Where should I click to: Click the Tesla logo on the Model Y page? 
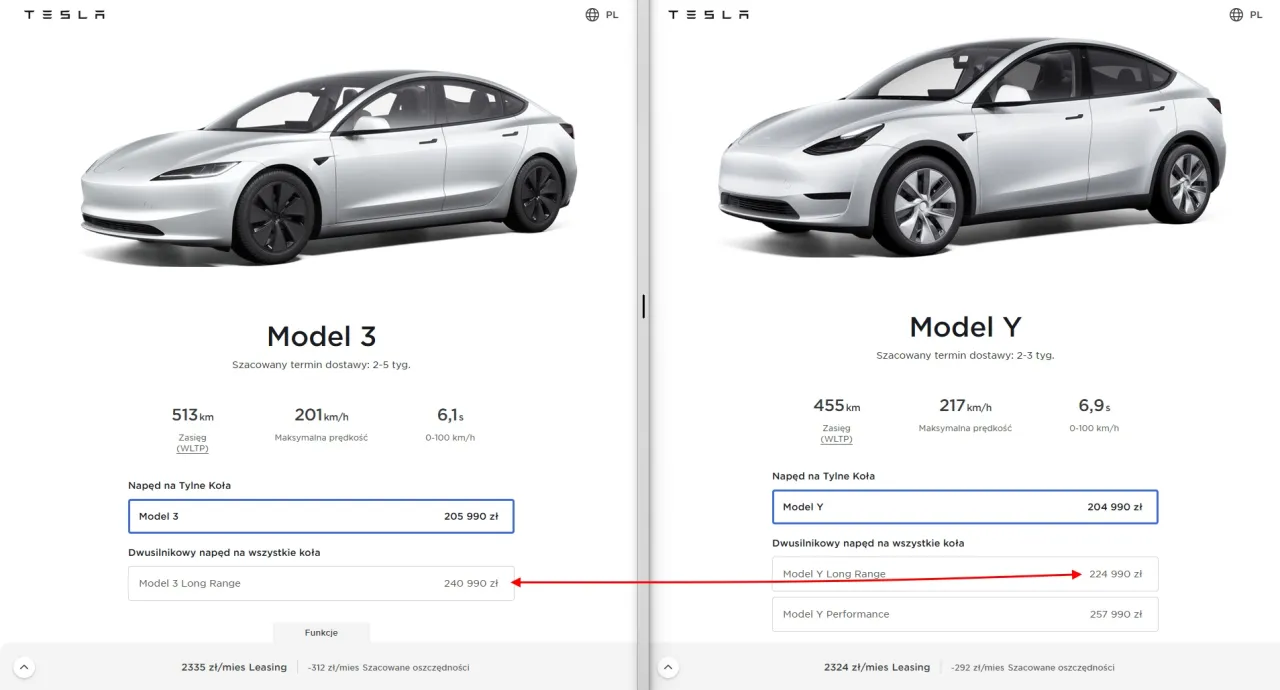click(709, 14)
